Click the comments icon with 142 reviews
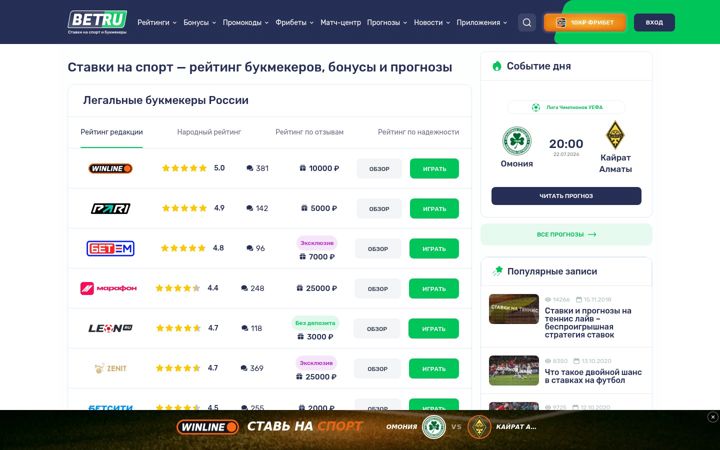Viewport: 720px width, 450px height. tap(250, 208)
